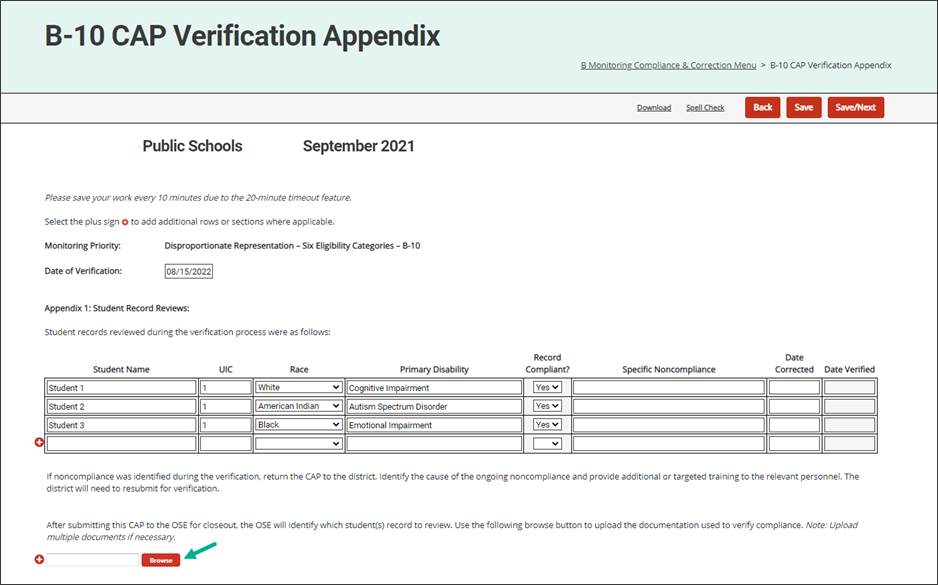The image size is (938, 585).
Task: Click the Browse button to upload documentation
Action: [x=161, y=560]
